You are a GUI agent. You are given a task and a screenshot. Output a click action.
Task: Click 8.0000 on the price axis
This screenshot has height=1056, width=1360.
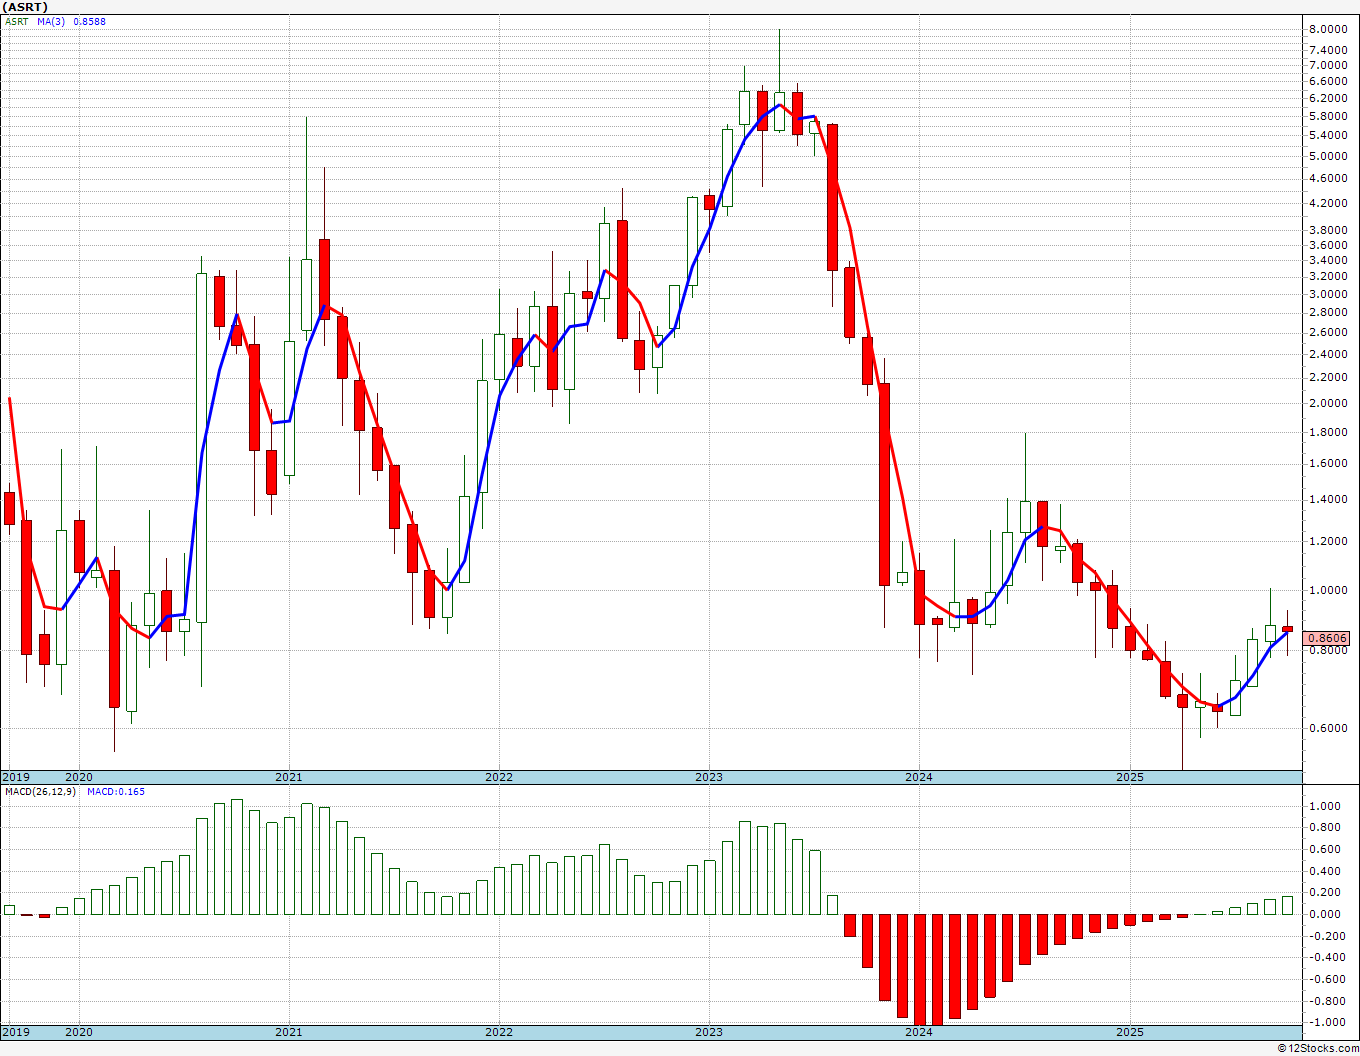coord(1327,29)
